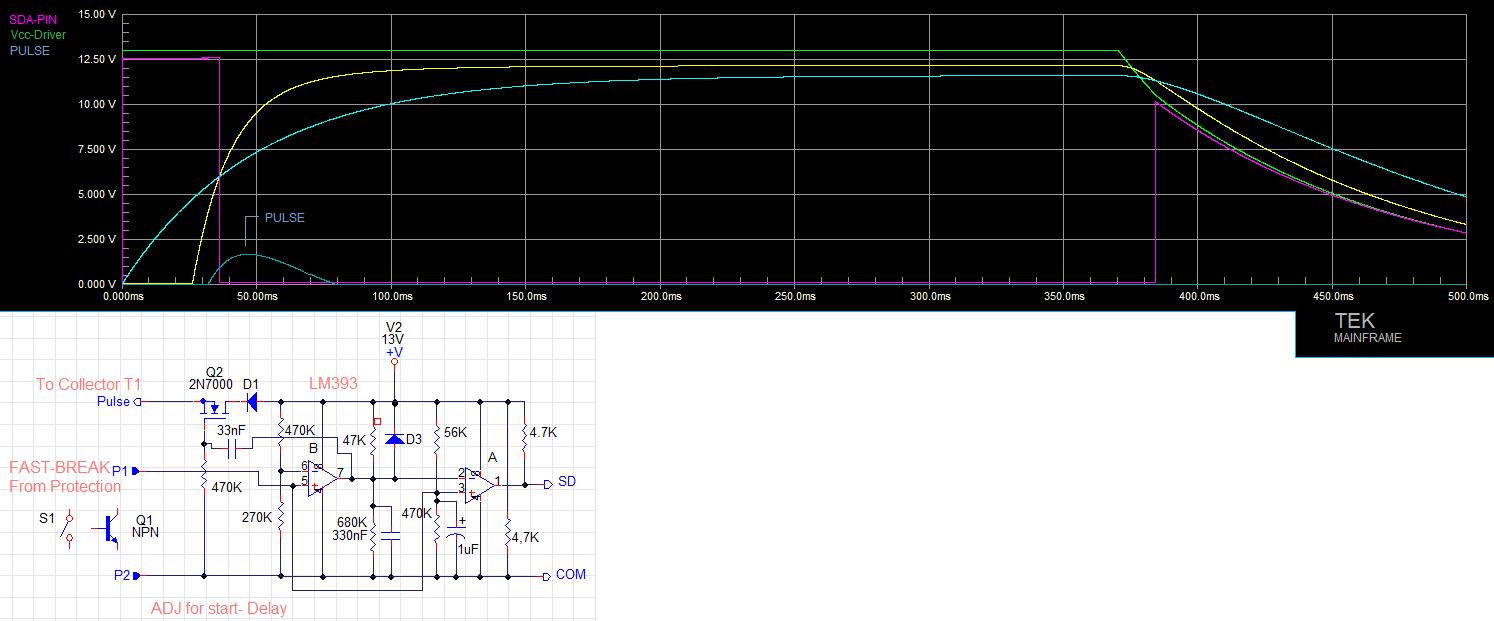Click the 200.0ms time axis label
The width and height of the screenshot is (1494, 621).
[x=661, y=297]
